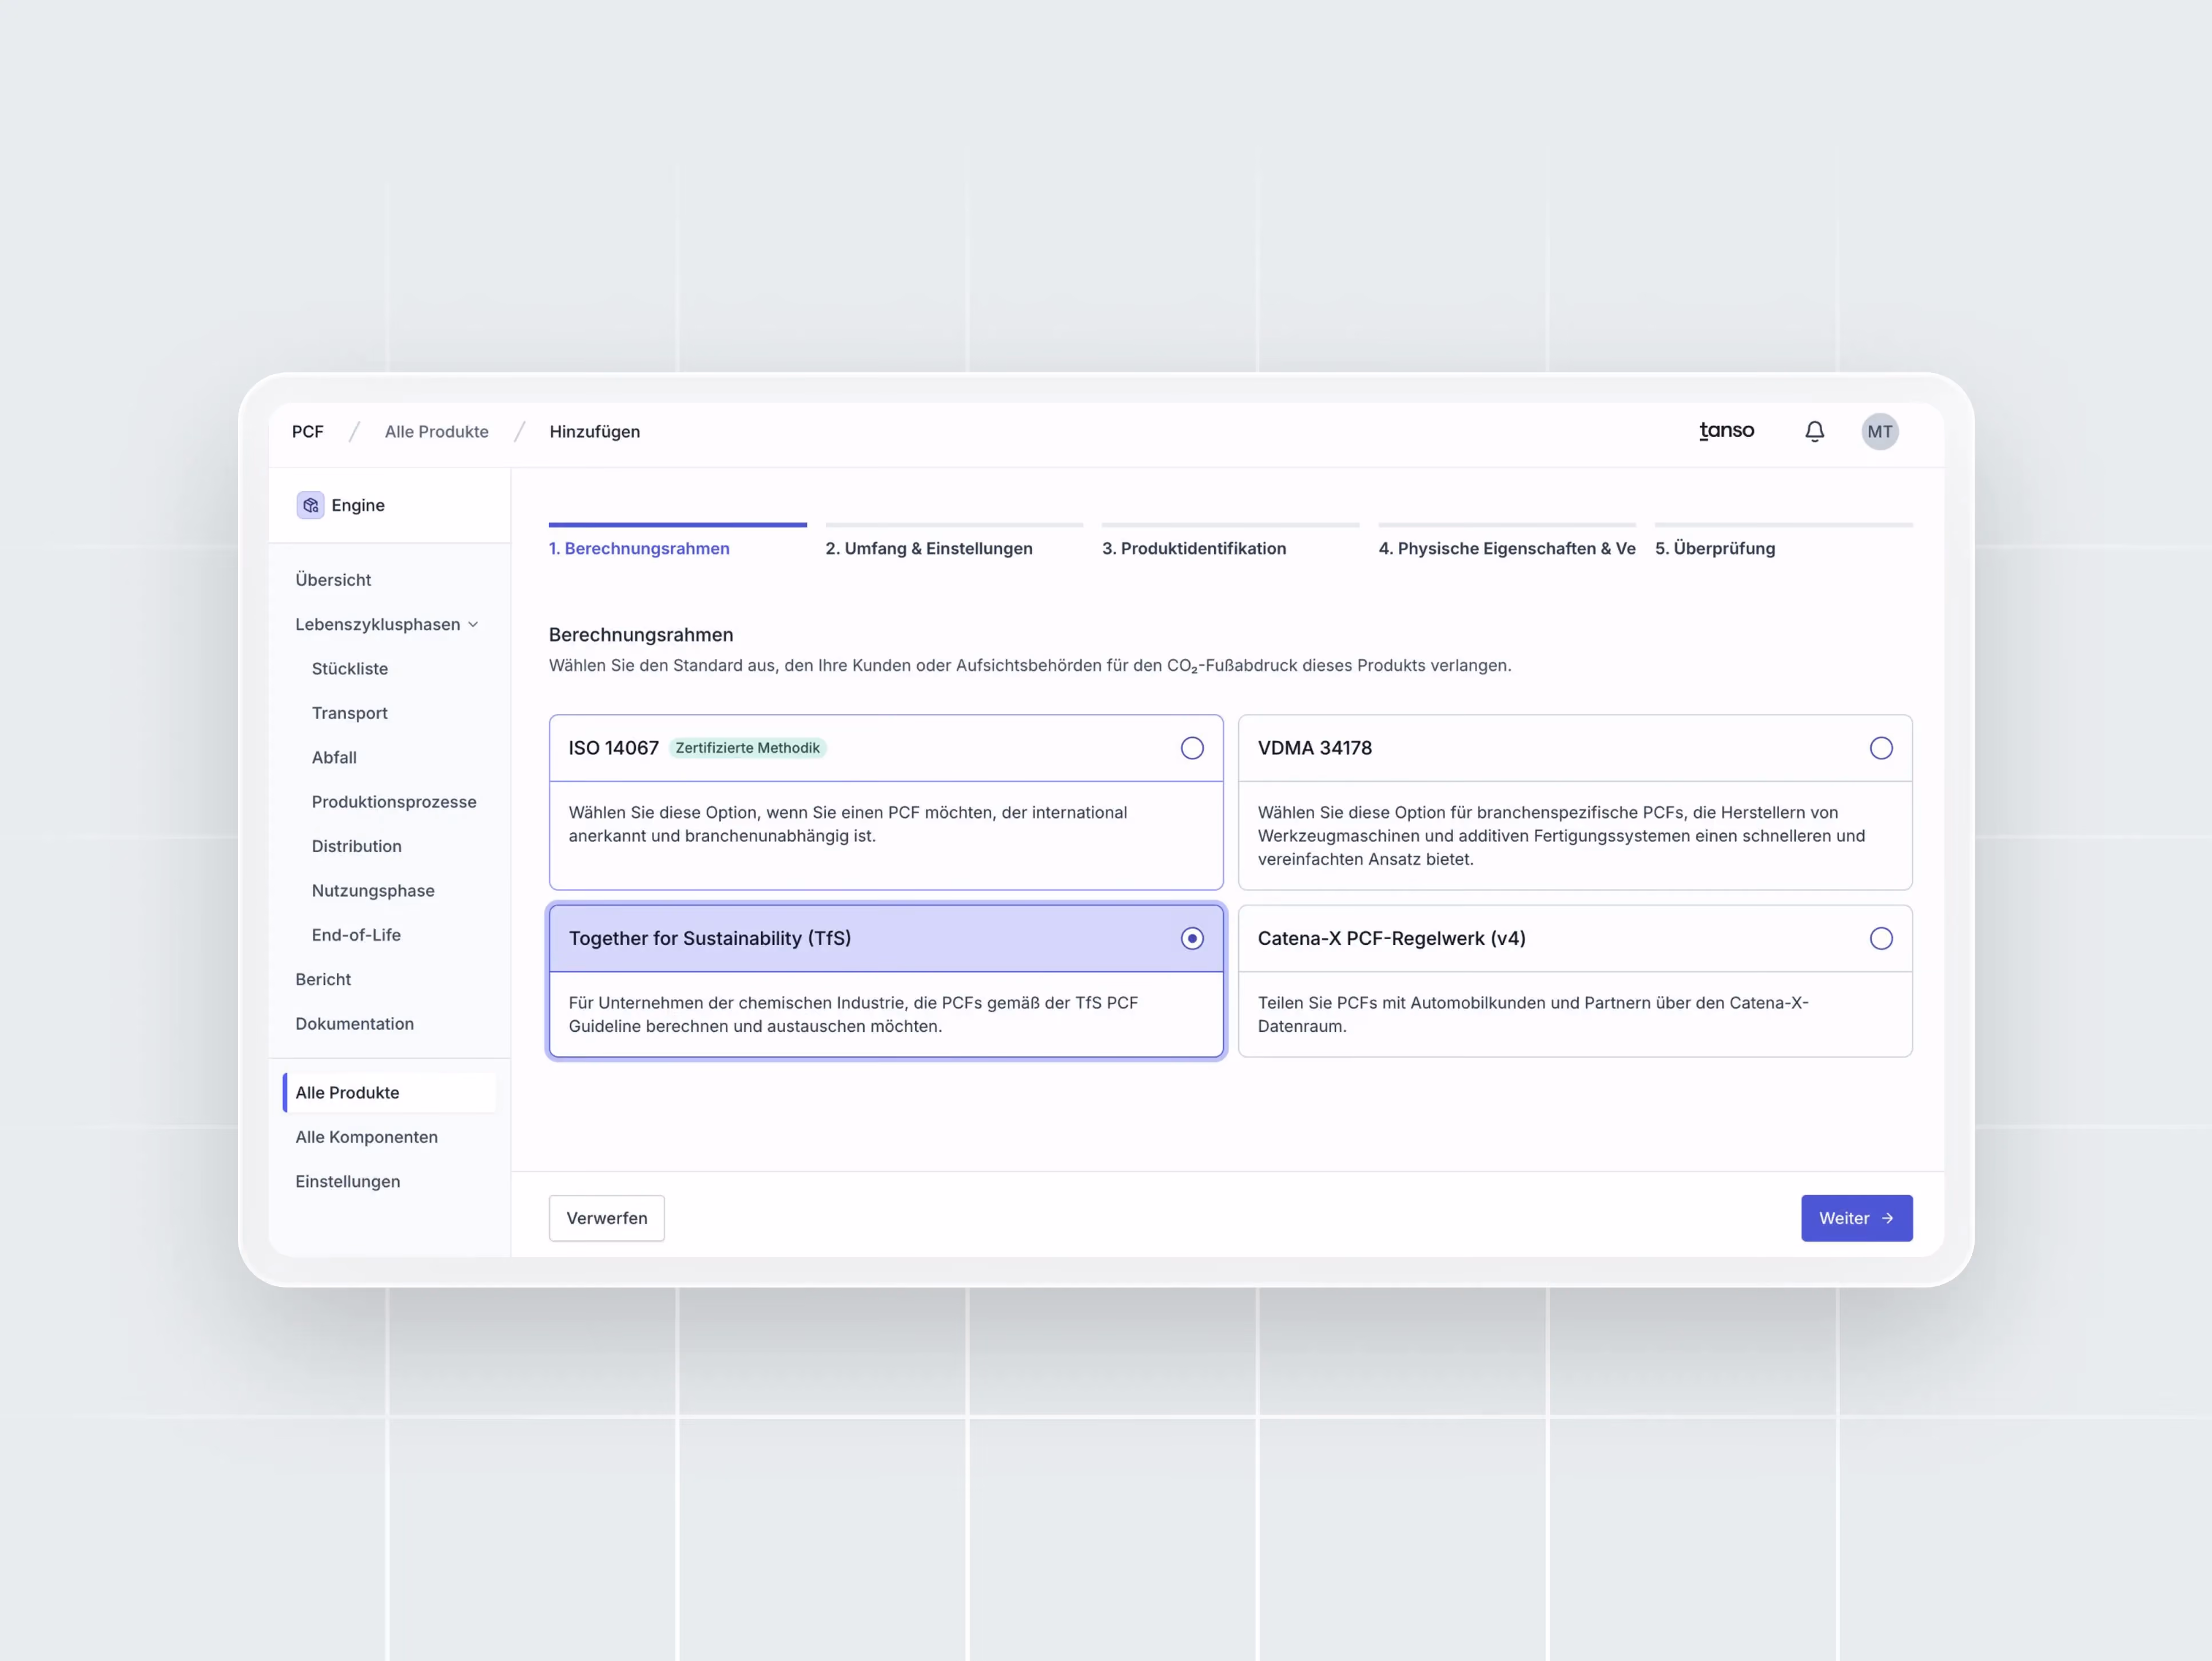
Task: Open the MT user avatar menu
Action: point(1879,431)
